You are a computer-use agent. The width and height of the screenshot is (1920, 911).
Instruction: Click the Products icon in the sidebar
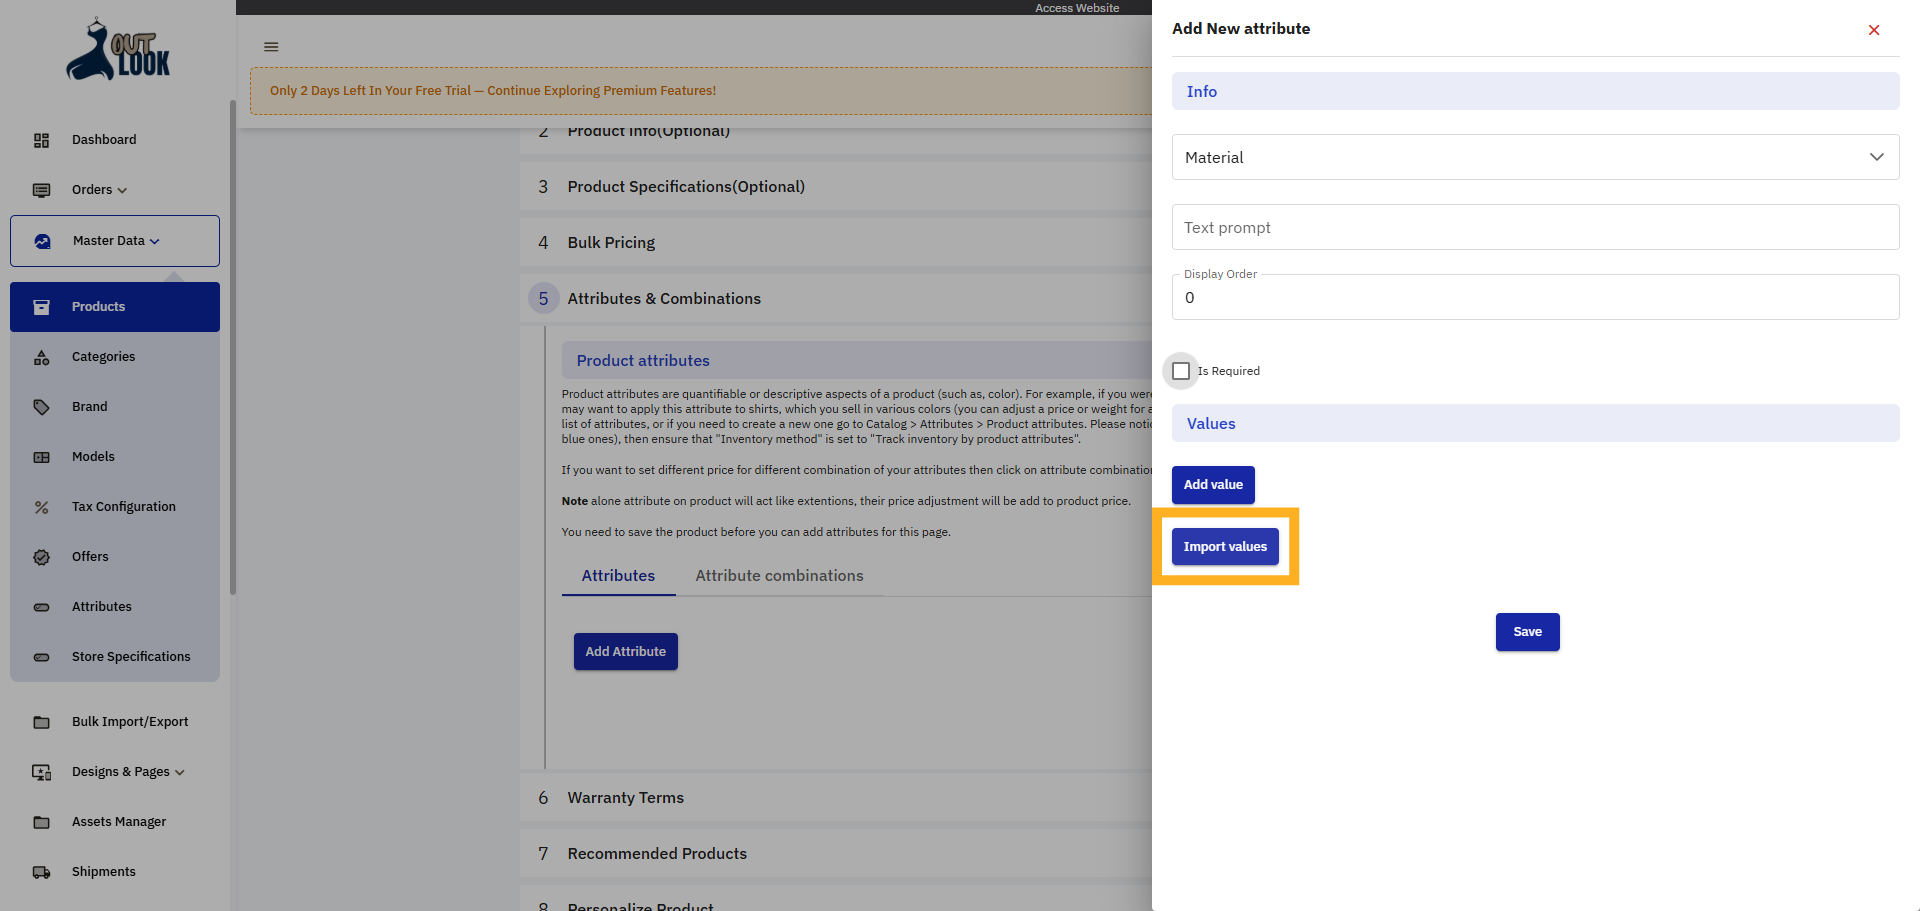point(41,306)
